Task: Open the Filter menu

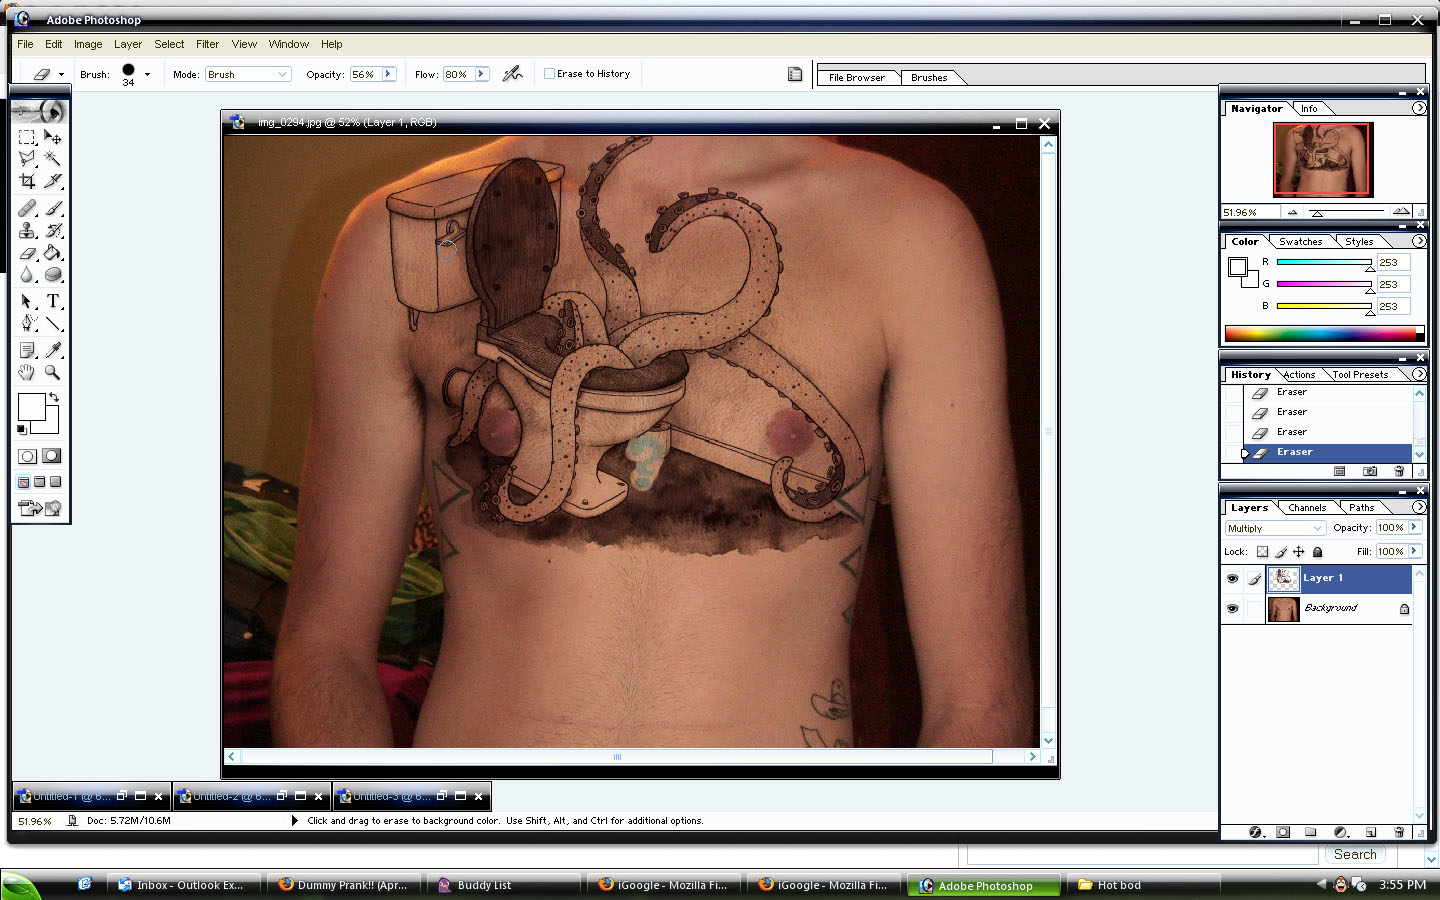Action: point(207,44)
